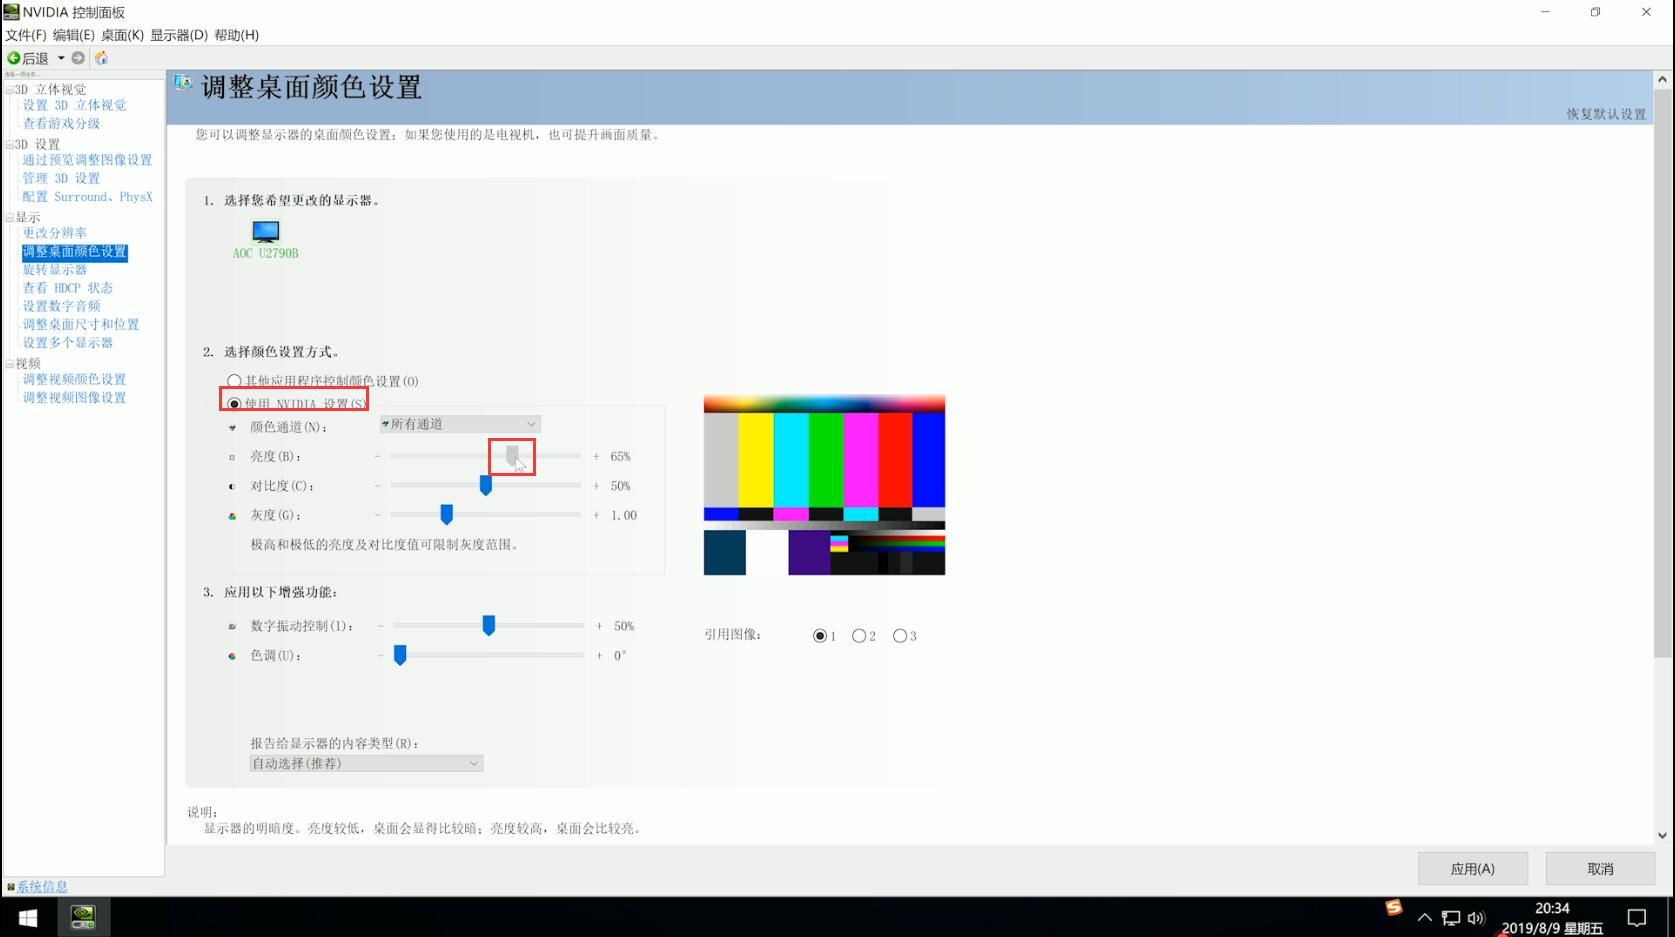The image size is (1675, 937).
Task: Click the grey Forward arrow icon
Action: 78,58
